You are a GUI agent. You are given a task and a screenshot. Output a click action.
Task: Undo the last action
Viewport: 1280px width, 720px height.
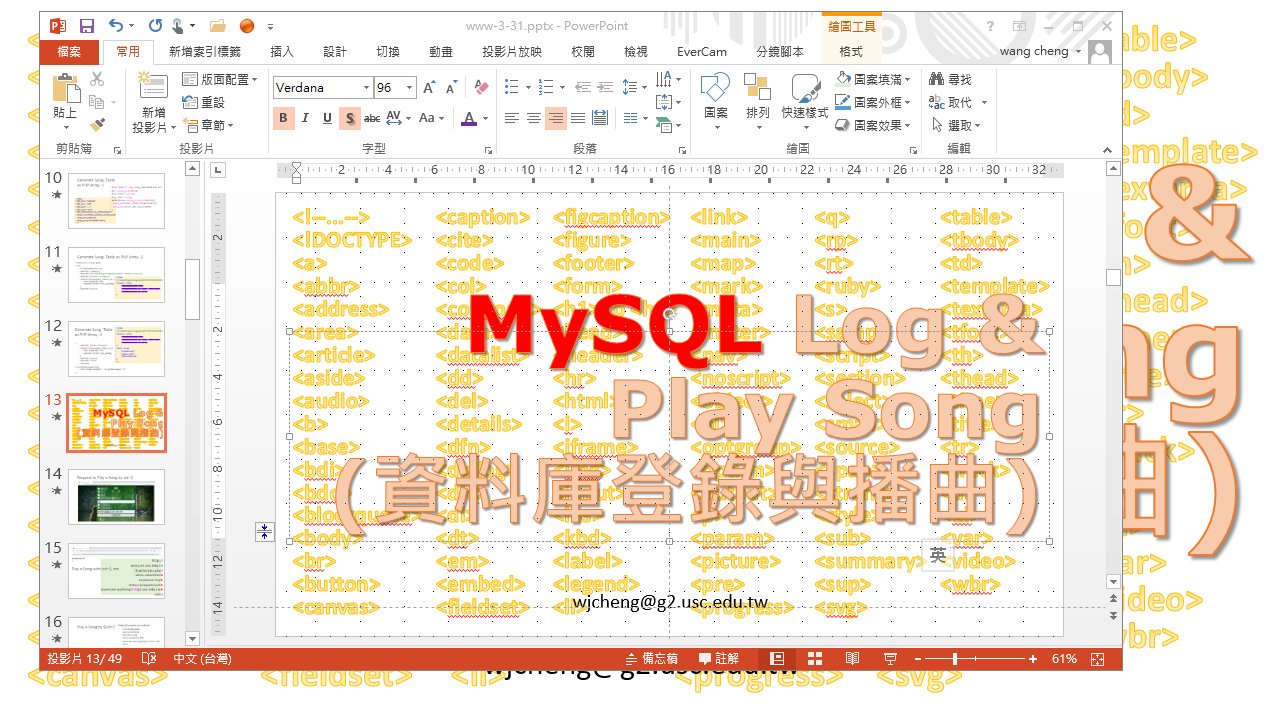tap(115, 26)
